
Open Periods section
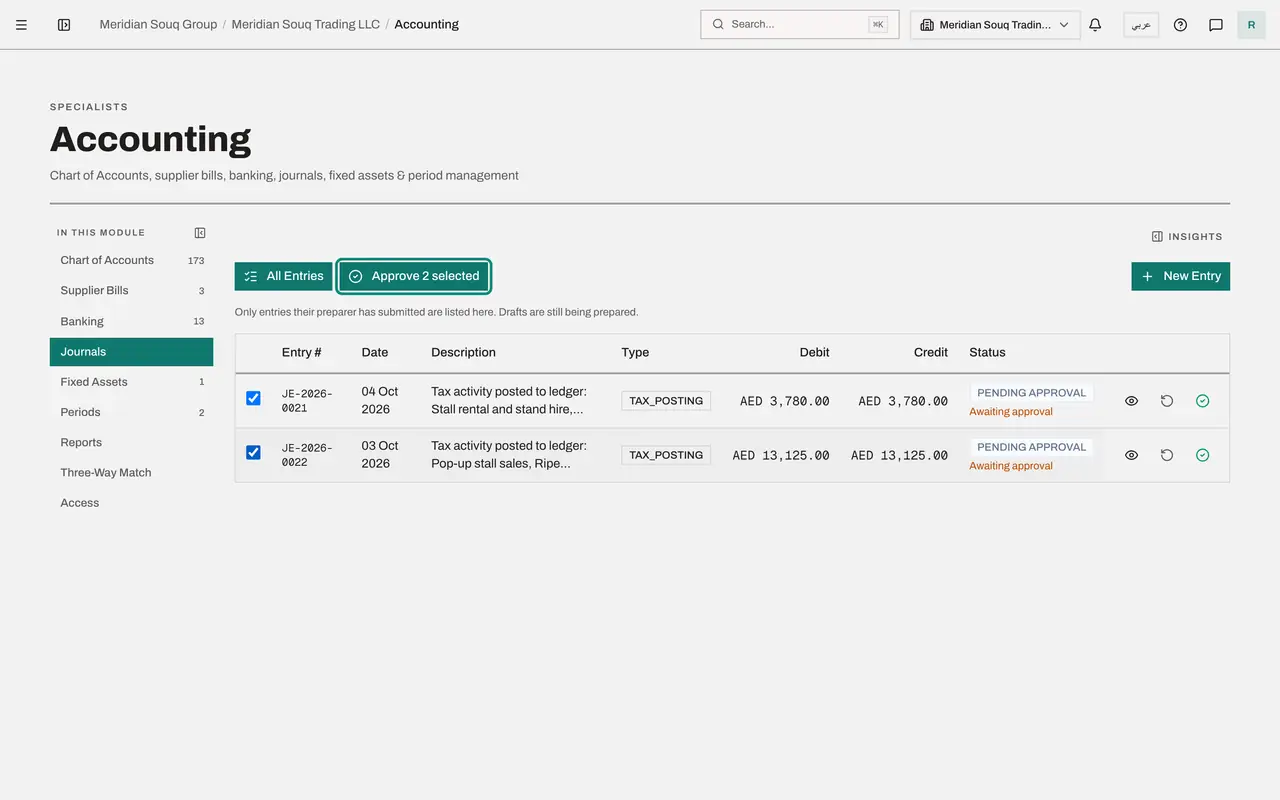point(131,412)
